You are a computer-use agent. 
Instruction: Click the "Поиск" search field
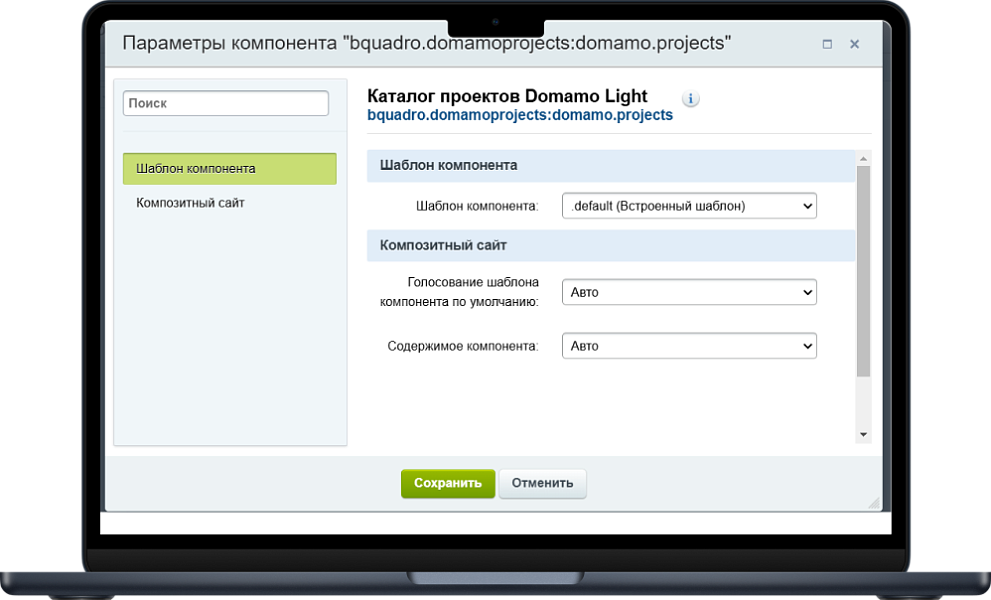pos(225,103)
